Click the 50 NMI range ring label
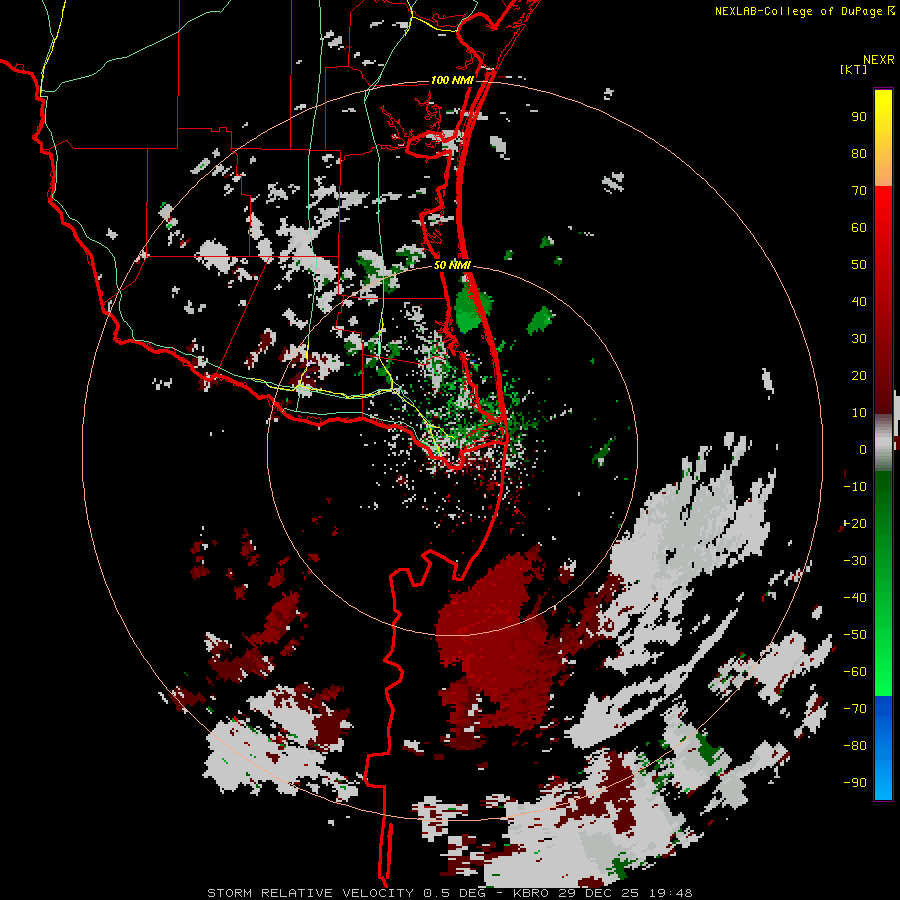Screen dimensions: 900x900 click(x=452, y=265)
